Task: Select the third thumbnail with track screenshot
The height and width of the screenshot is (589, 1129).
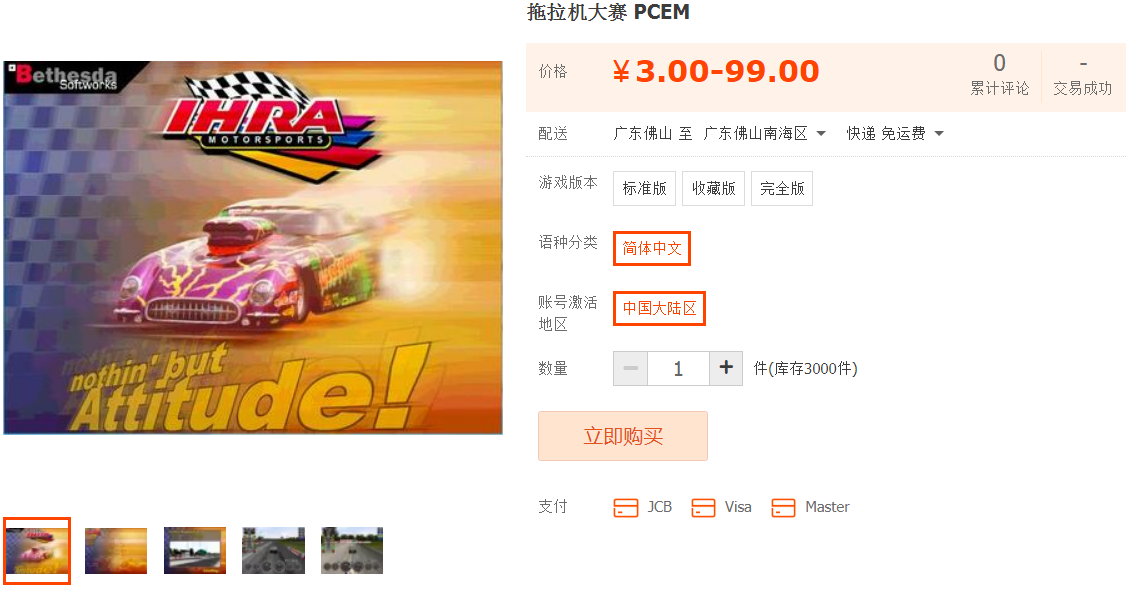Action: 195,551
